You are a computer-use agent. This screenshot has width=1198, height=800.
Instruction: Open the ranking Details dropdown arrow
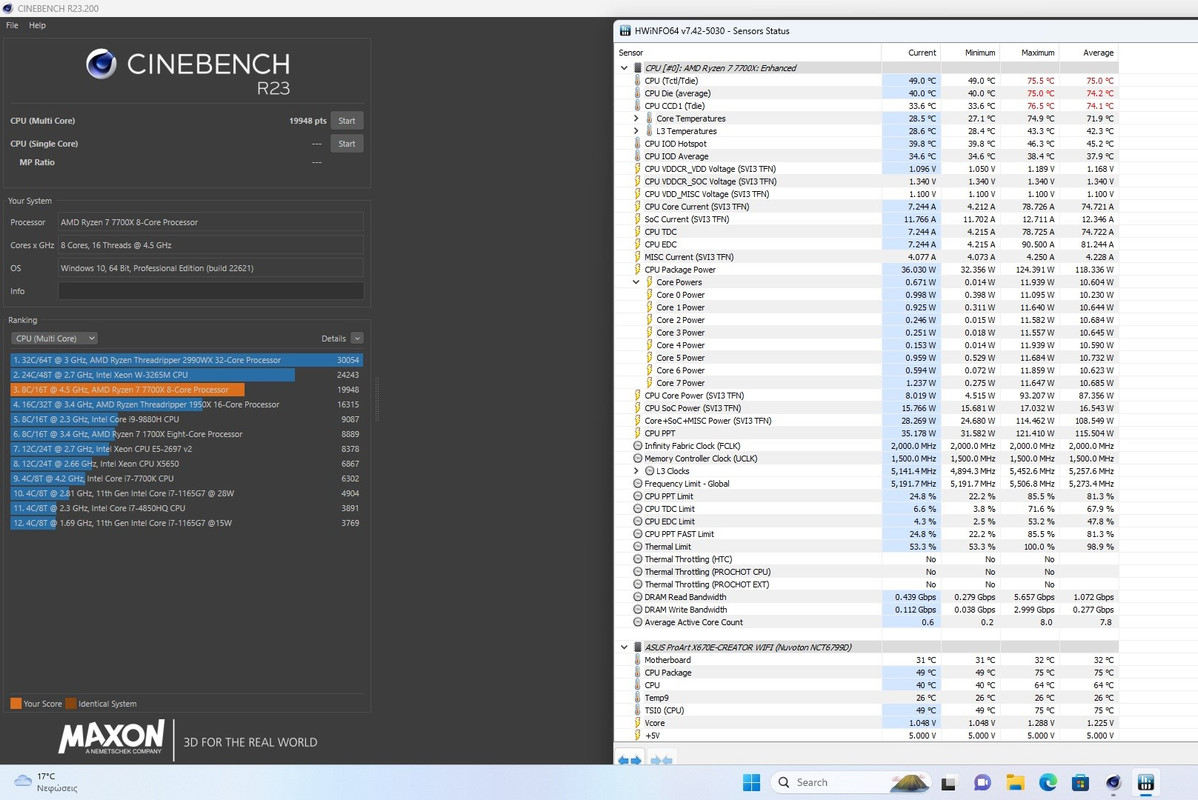tap(357, 338)
